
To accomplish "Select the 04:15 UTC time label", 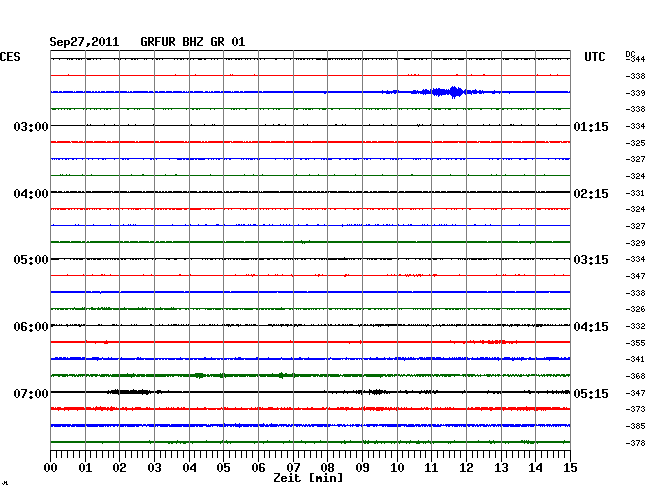I will 591,327.
